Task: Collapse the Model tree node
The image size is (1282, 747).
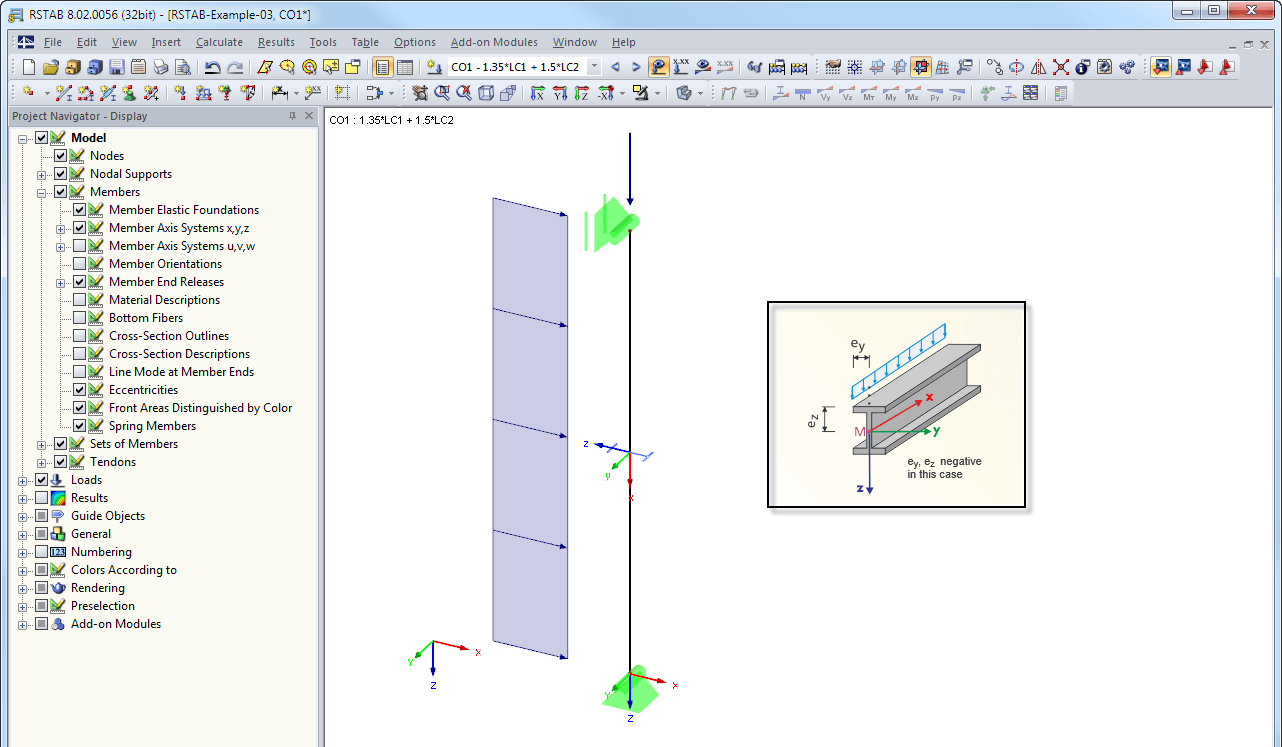Action: pyautogui.click(x=23, y=138)
